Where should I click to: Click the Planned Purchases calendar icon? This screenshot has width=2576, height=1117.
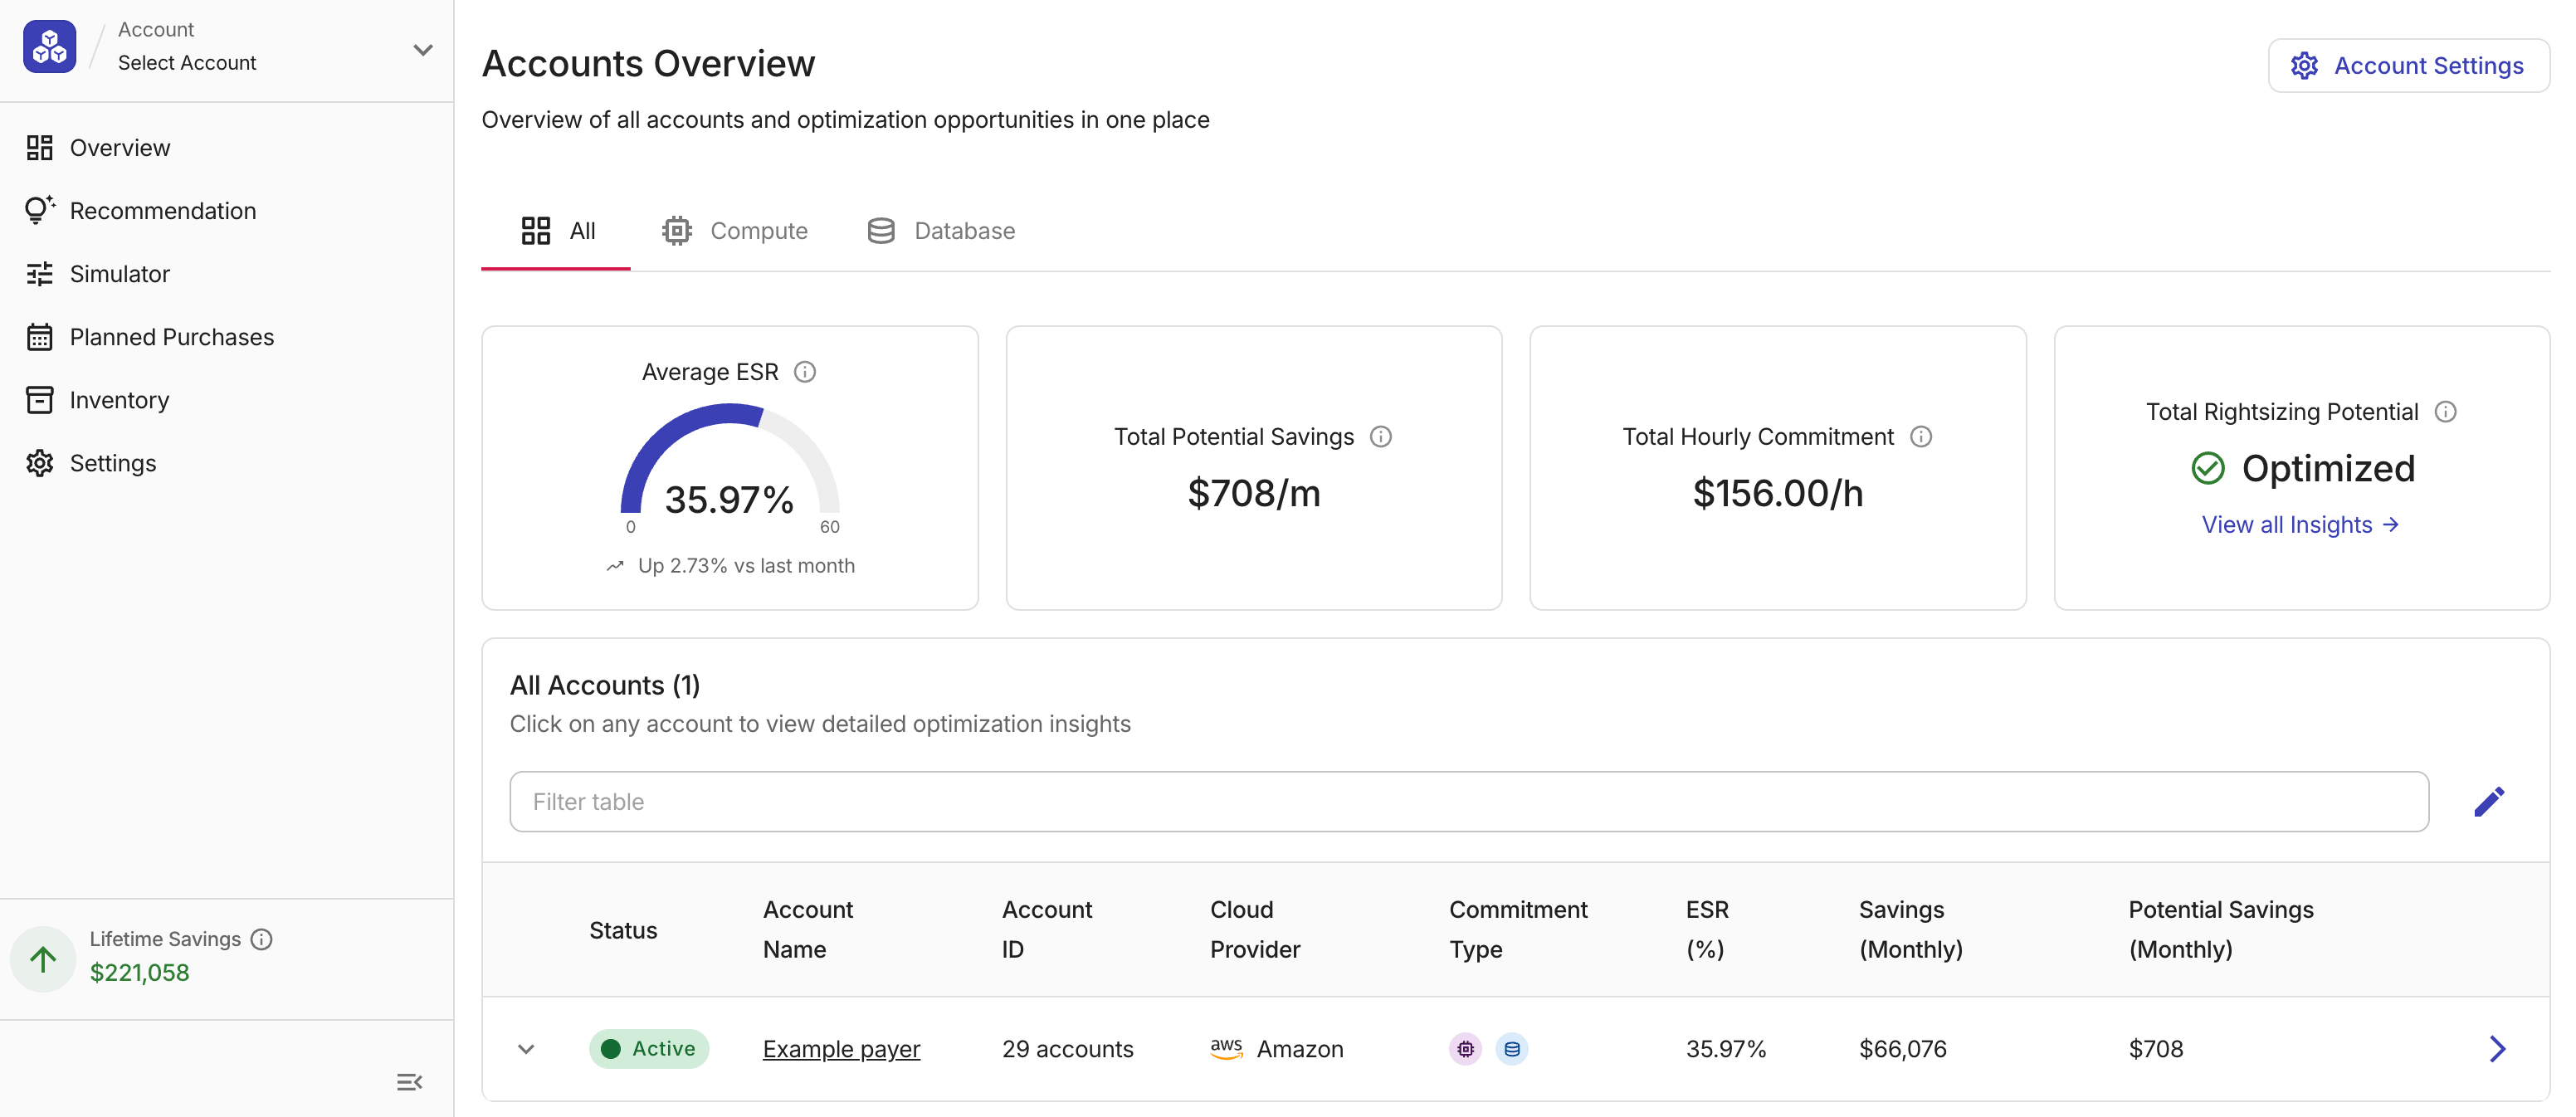[39, 337]
